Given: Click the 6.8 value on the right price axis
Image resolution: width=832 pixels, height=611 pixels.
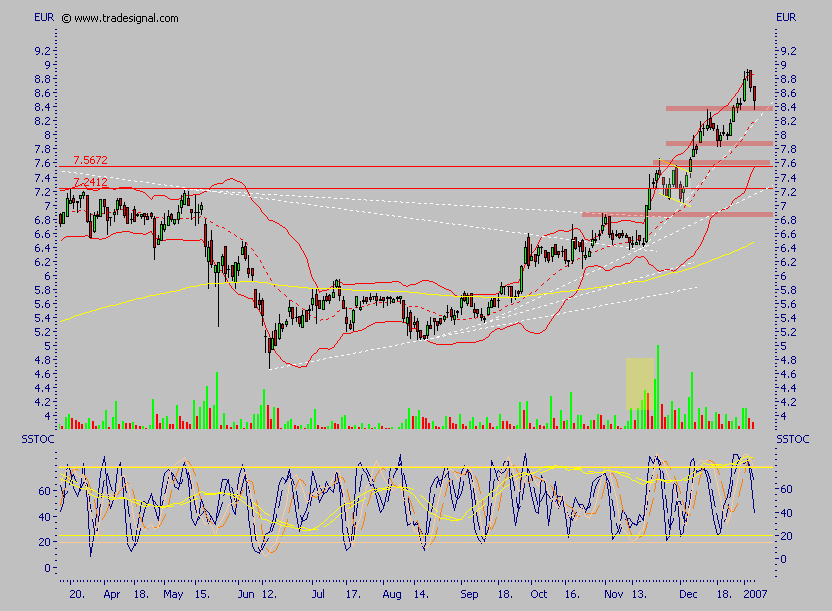Looking at the screenshot, I should (x=788, y=220).
